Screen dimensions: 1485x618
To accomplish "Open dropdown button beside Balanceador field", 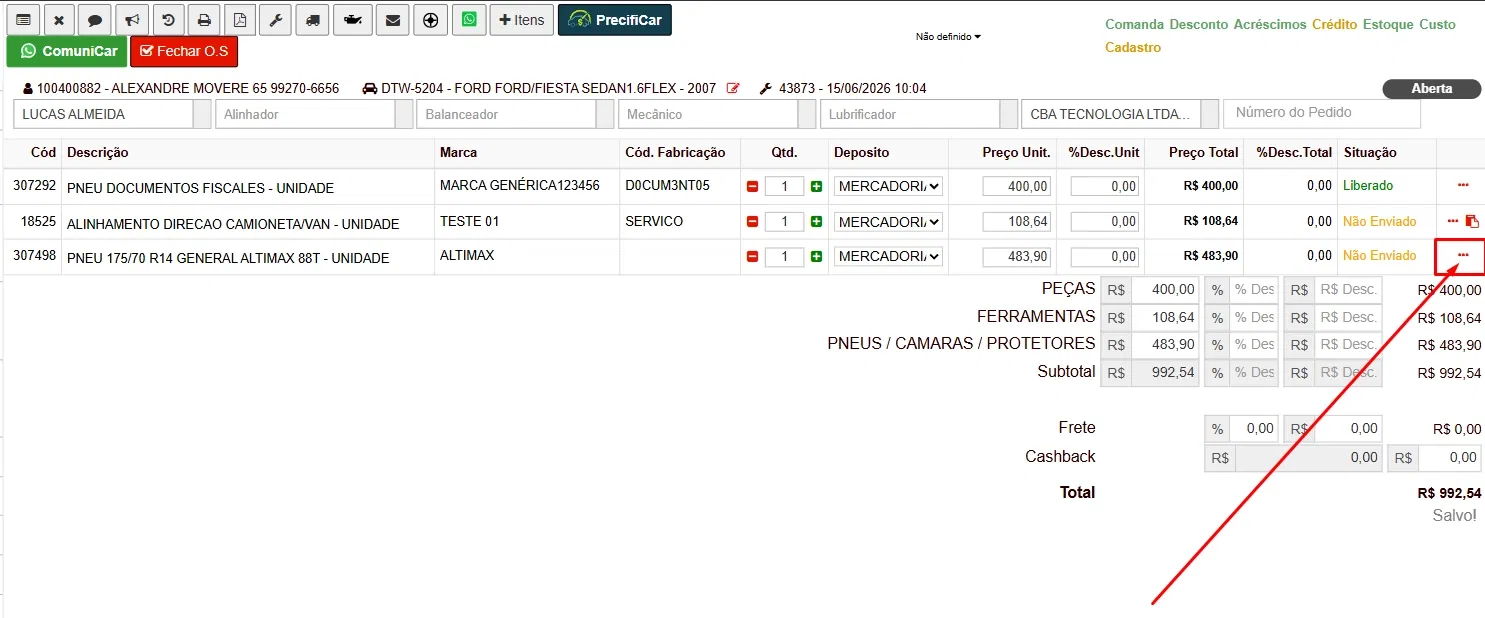I will (x=605, y=114).
